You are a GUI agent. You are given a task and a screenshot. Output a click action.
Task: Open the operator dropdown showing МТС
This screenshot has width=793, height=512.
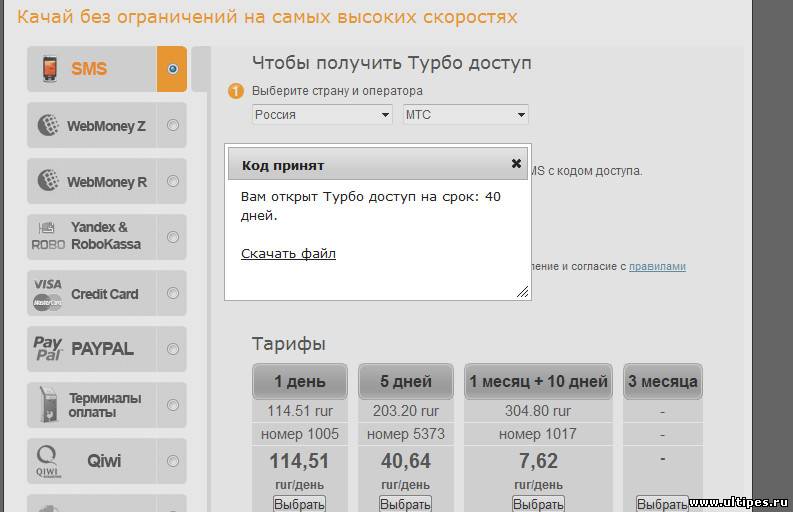coord(465,115)
